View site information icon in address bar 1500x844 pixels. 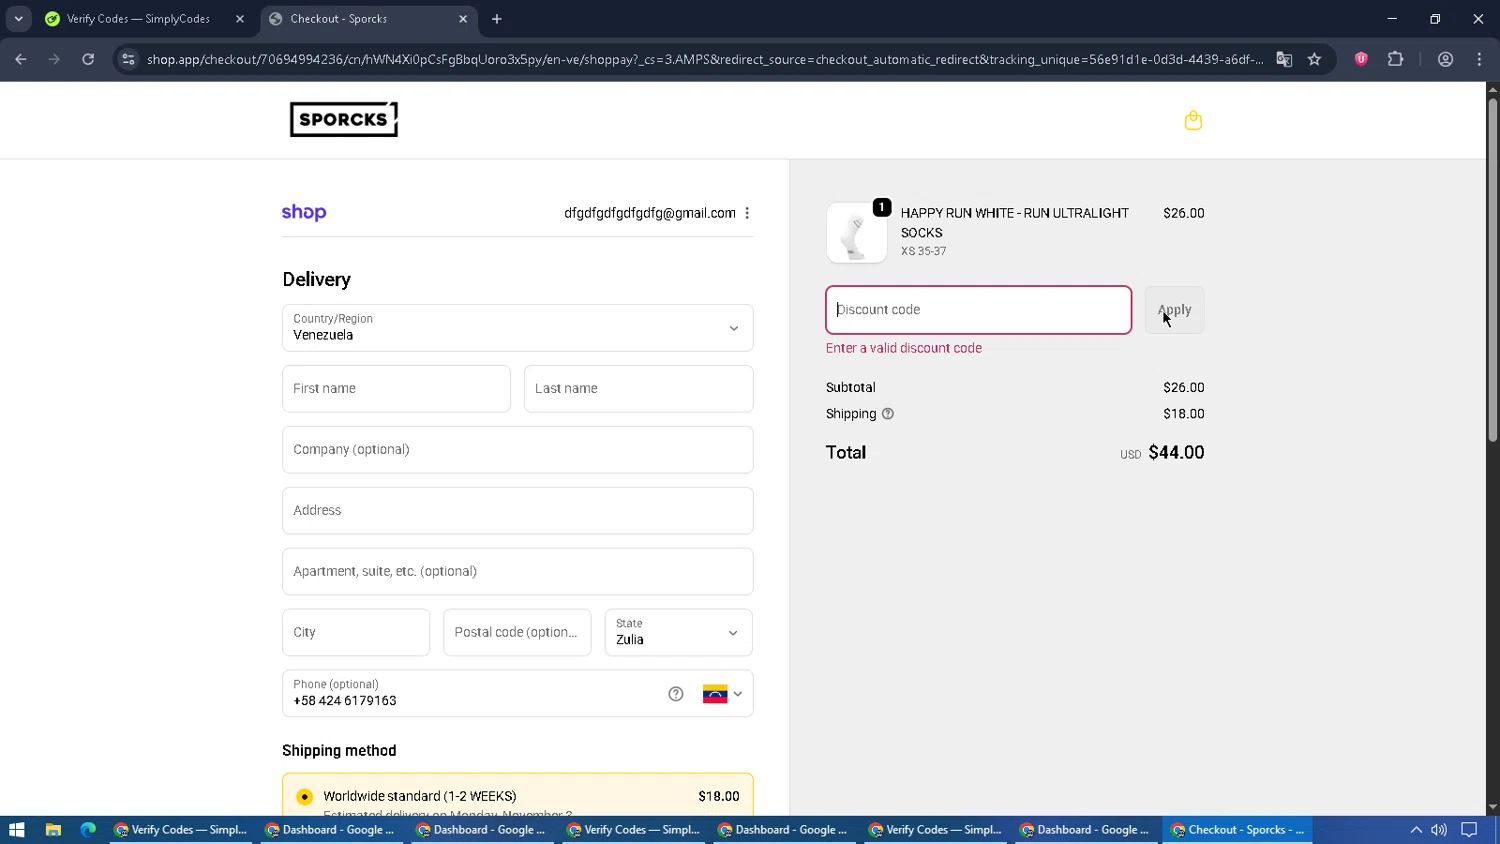point(128,60)
